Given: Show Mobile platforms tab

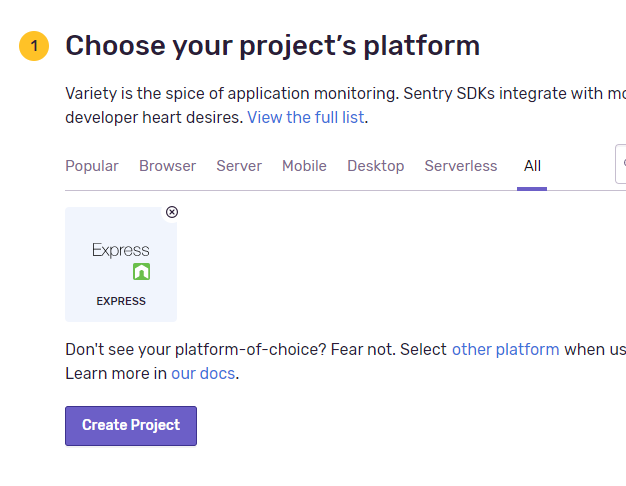Looking at the screenshot, I should pos(304,166).
